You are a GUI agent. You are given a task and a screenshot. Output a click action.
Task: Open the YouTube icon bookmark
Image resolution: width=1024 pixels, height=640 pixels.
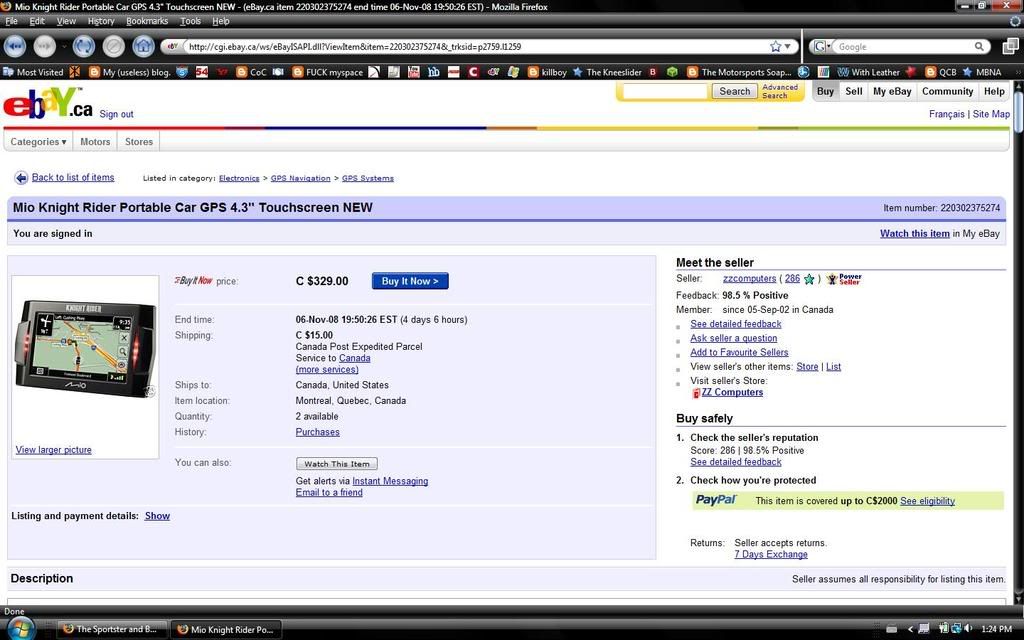point(413,72)
